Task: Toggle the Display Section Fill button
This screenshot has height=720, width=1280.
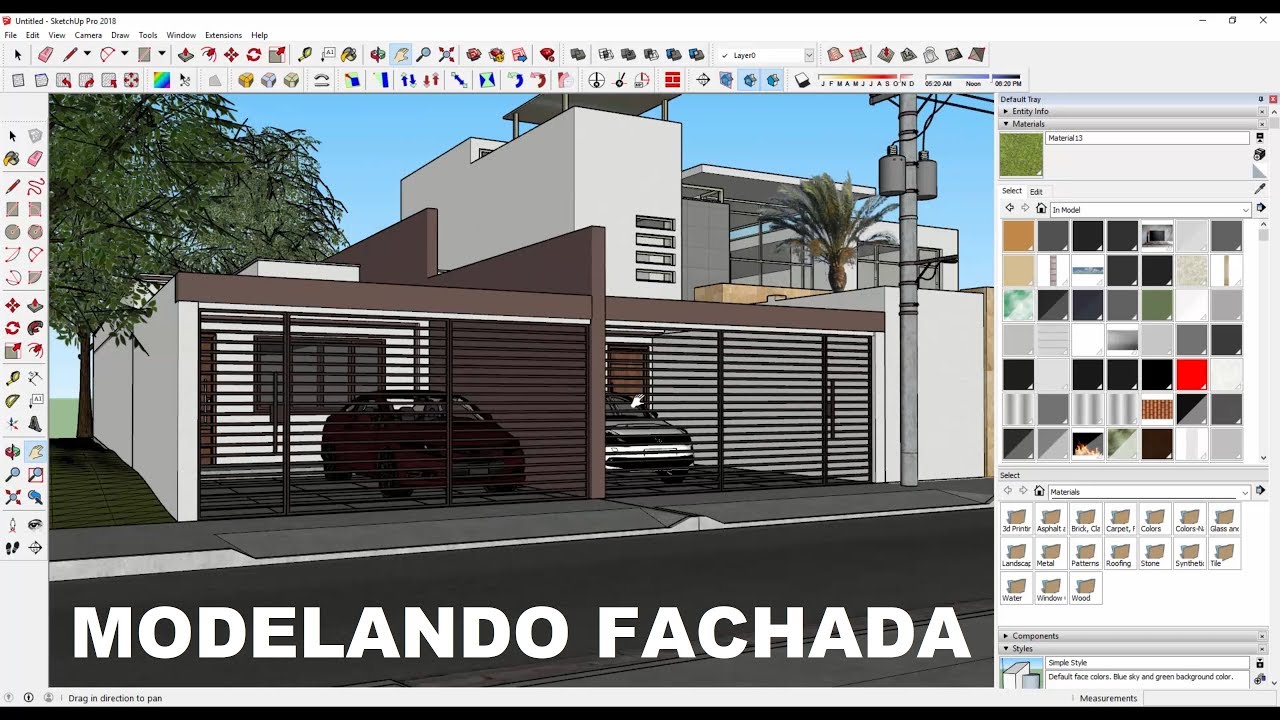Action: [772, 80]
